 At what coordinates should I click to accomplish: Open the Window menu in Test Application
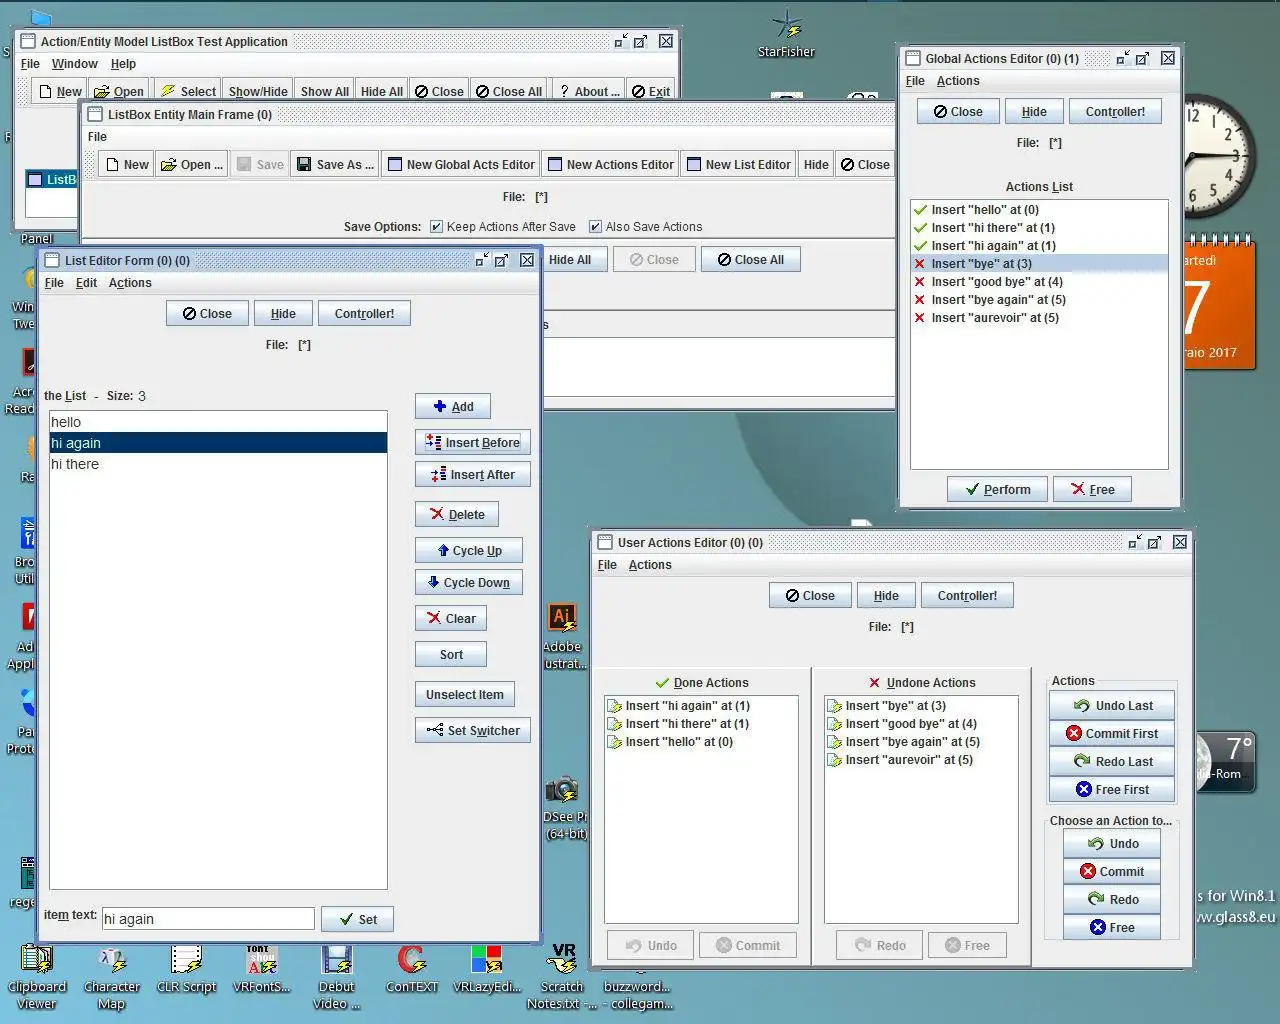click(x=75, y=64)
